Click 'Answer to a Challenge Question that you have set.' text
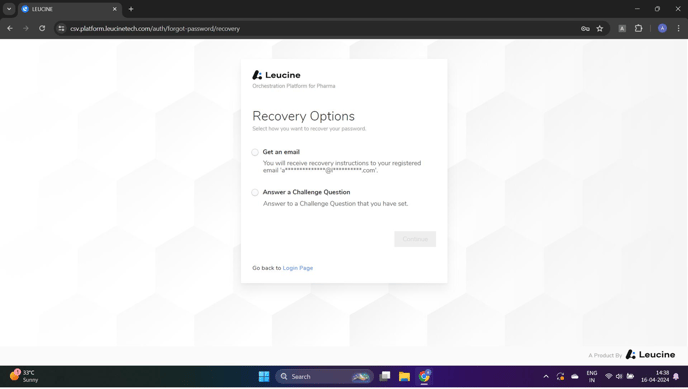Viewport: 688px width, 389px height. 335,204
